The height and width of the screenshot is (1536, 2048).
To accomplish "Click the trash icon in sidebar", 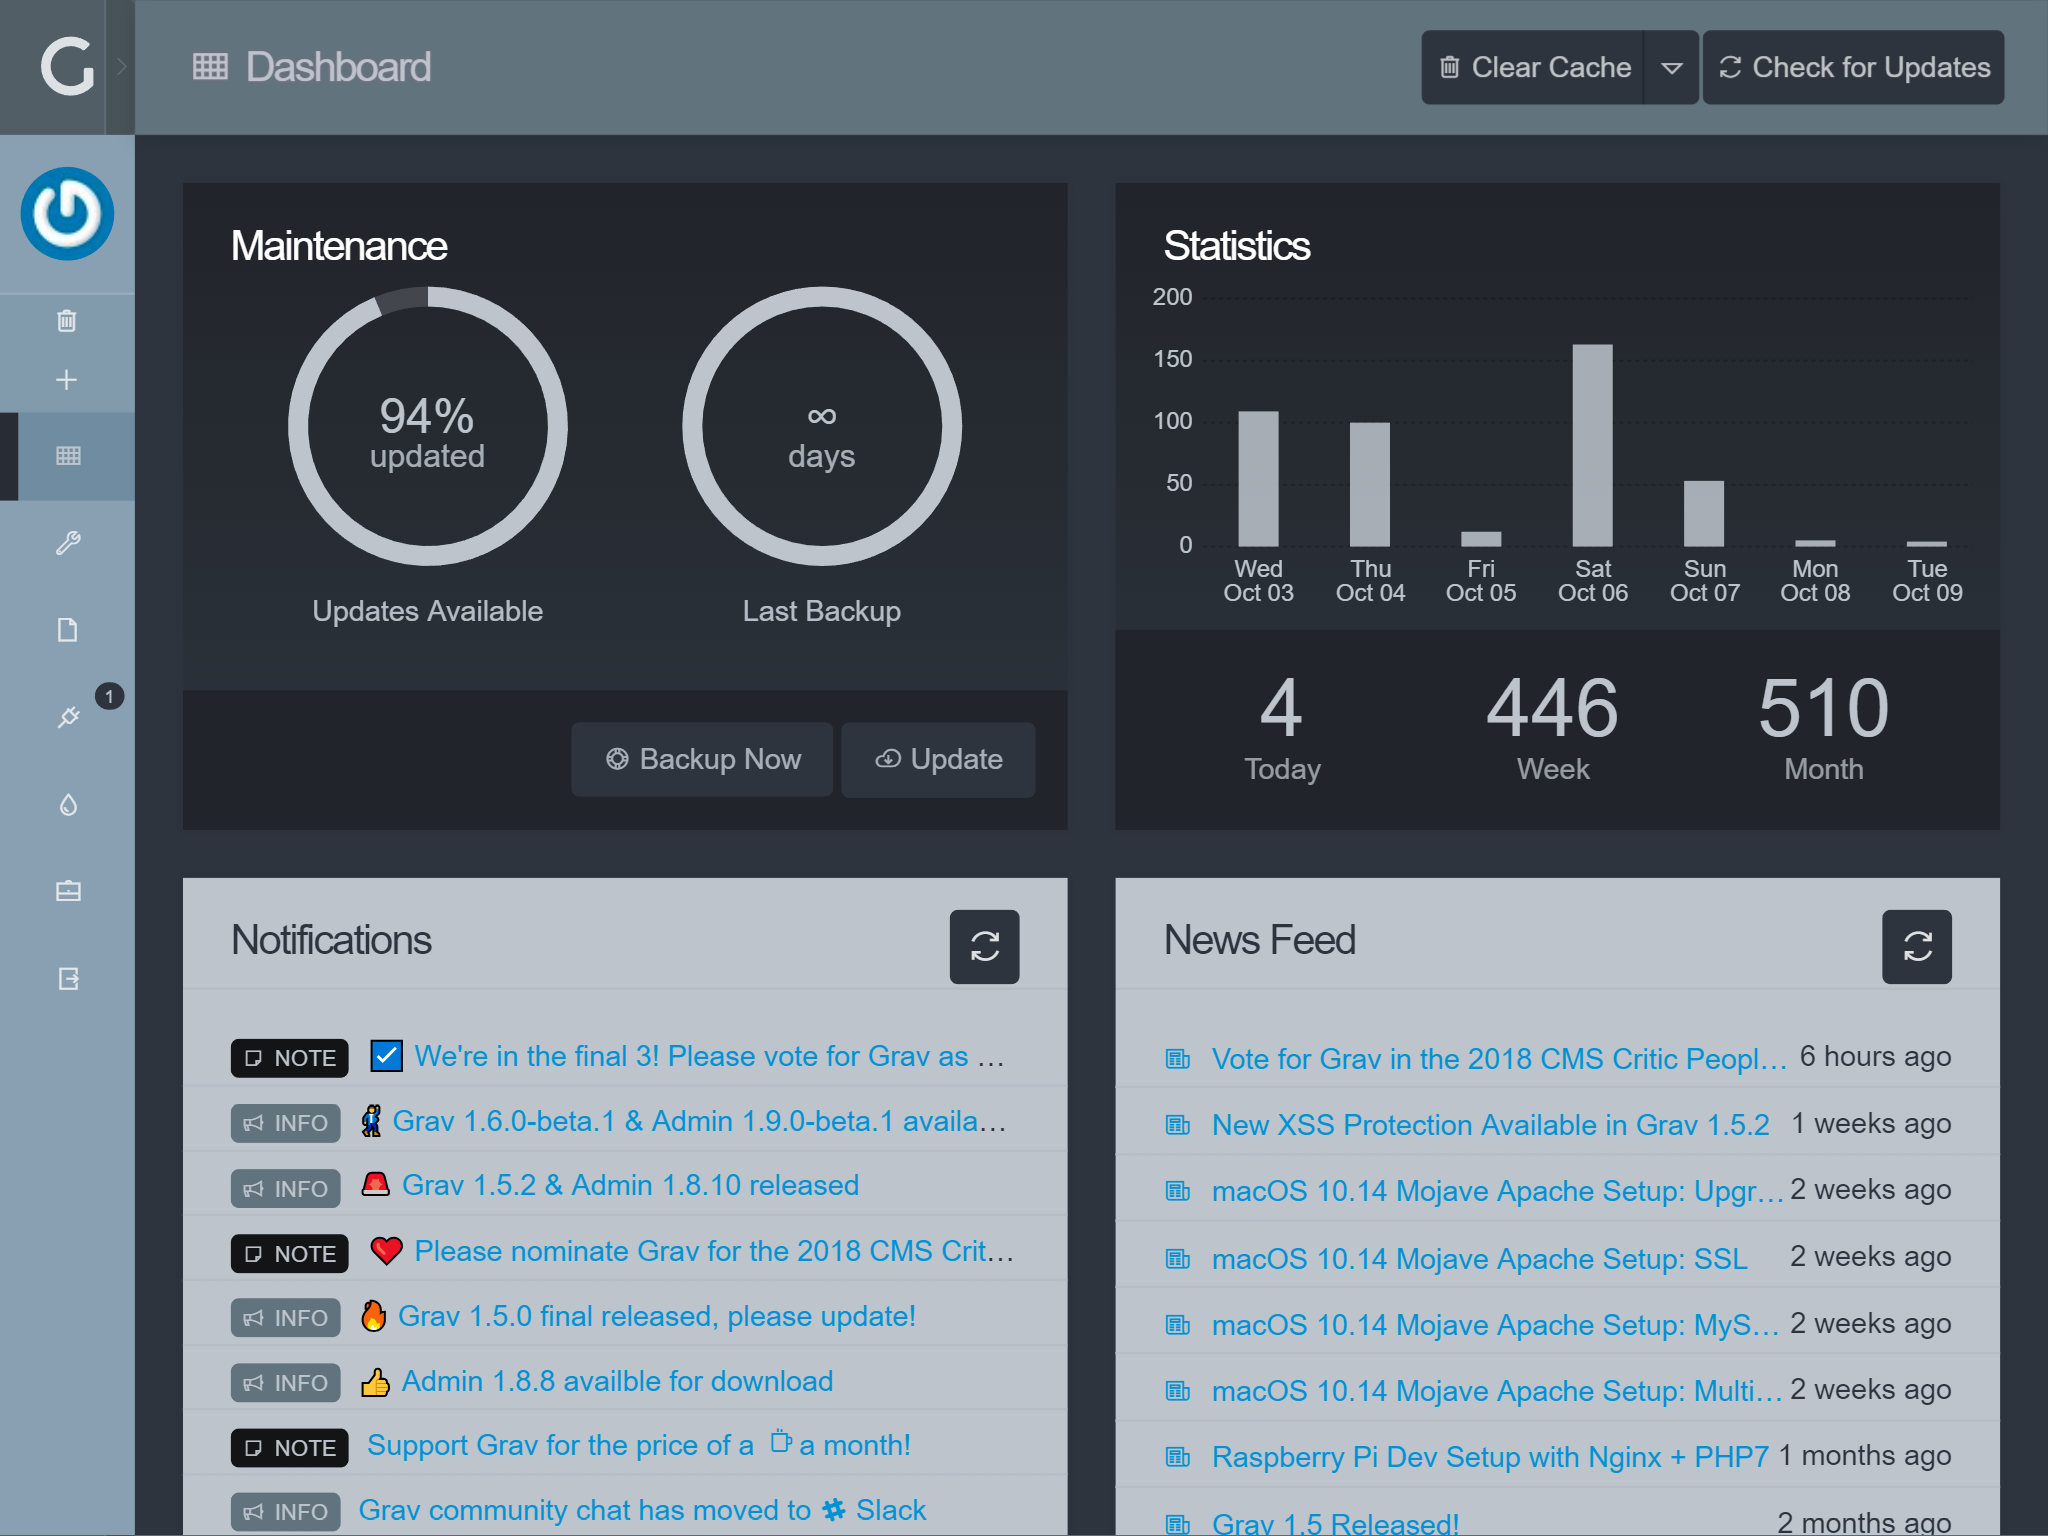I will click(x=67, y=321).
